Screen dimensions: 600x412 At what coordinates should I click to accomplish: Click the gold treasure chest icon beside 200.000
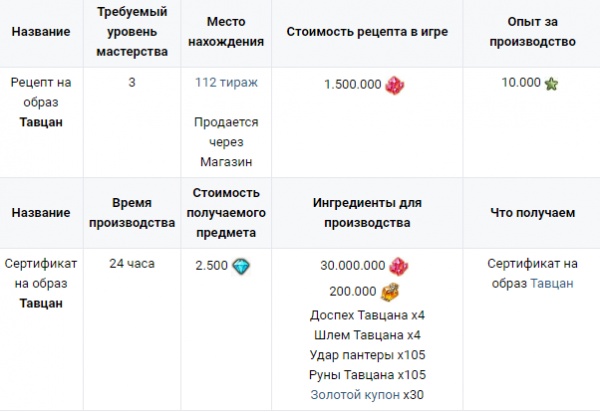tap(390, 292)
